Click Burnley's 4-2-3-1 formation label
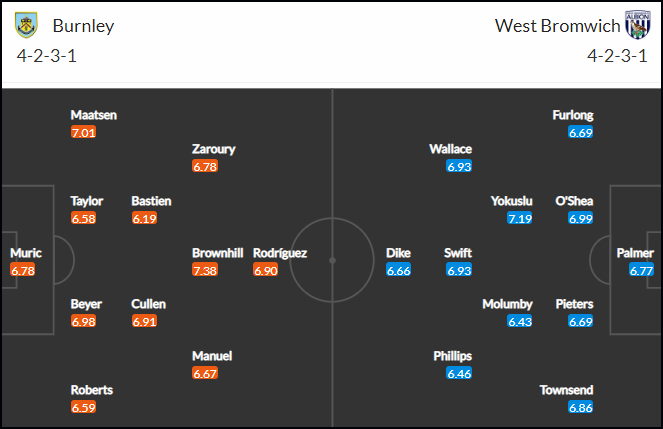This screenshot has width=663, height=429. [x=47, y=56]
